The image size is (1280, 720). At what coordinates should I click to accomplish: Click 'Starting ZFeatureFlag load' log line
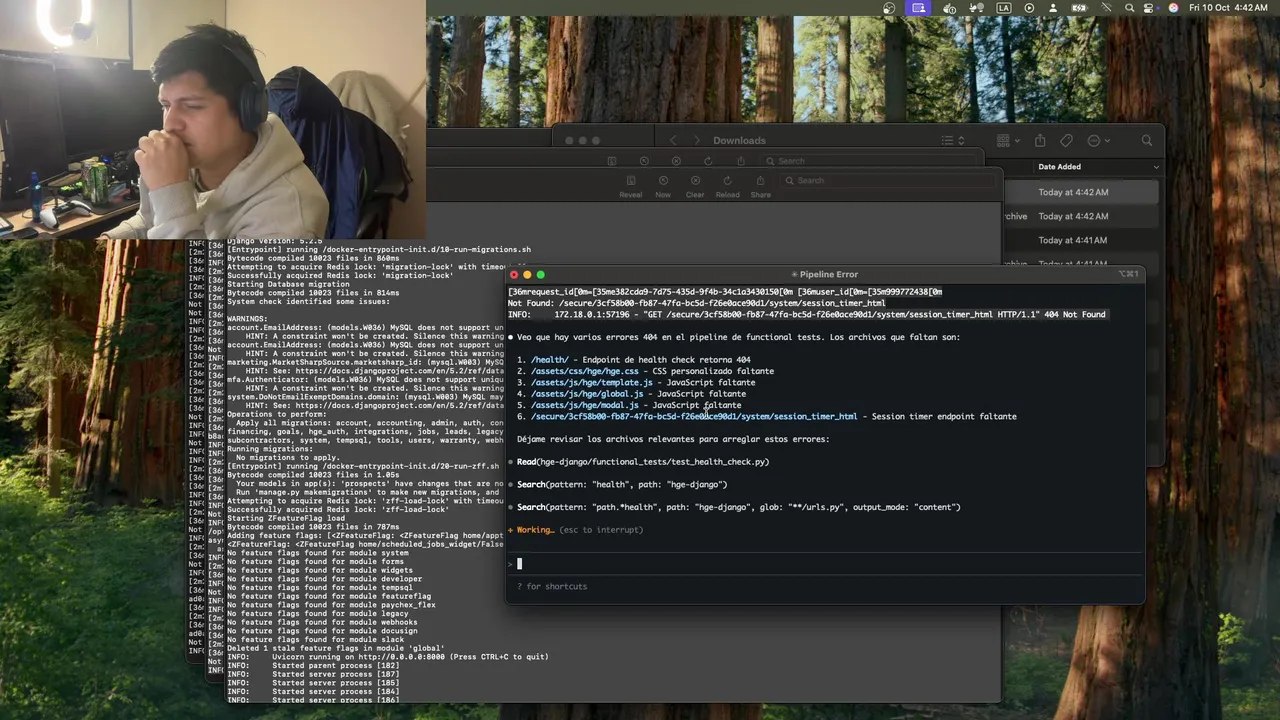(x=286, y=518)
